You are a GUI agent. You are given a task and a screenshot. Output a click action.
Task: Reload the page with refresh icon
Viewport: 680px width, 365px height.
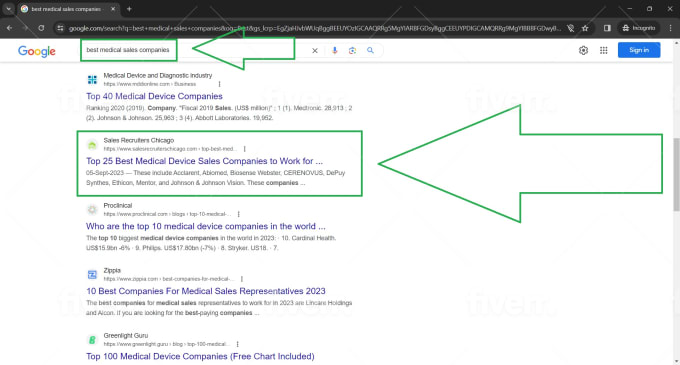point(41,28)
